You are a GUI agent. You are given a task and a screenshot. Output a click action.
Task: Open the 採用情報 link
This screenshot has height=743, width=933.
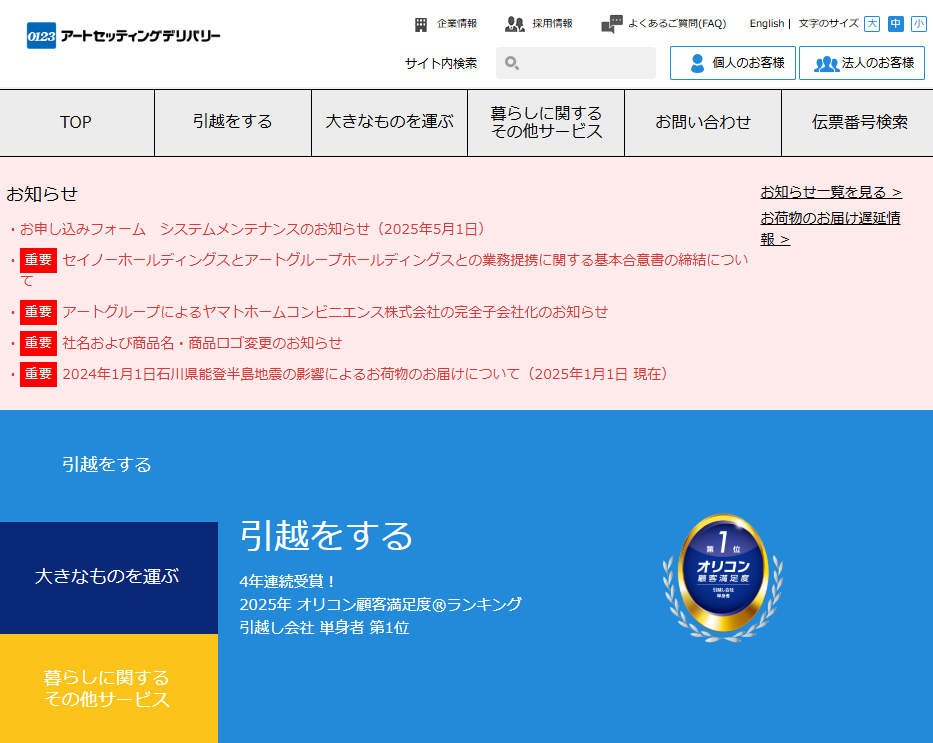pyautogui.click(x=552, y=24)
